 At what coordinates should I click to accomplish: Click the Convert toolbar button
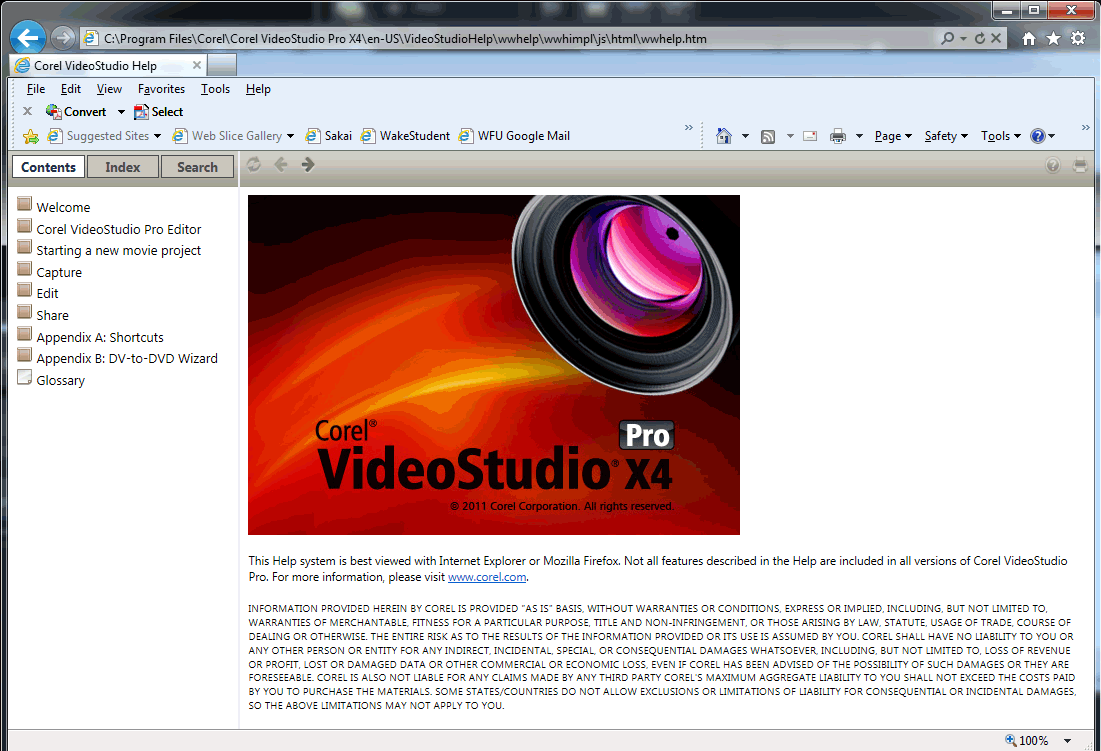(x=76, y=112)
